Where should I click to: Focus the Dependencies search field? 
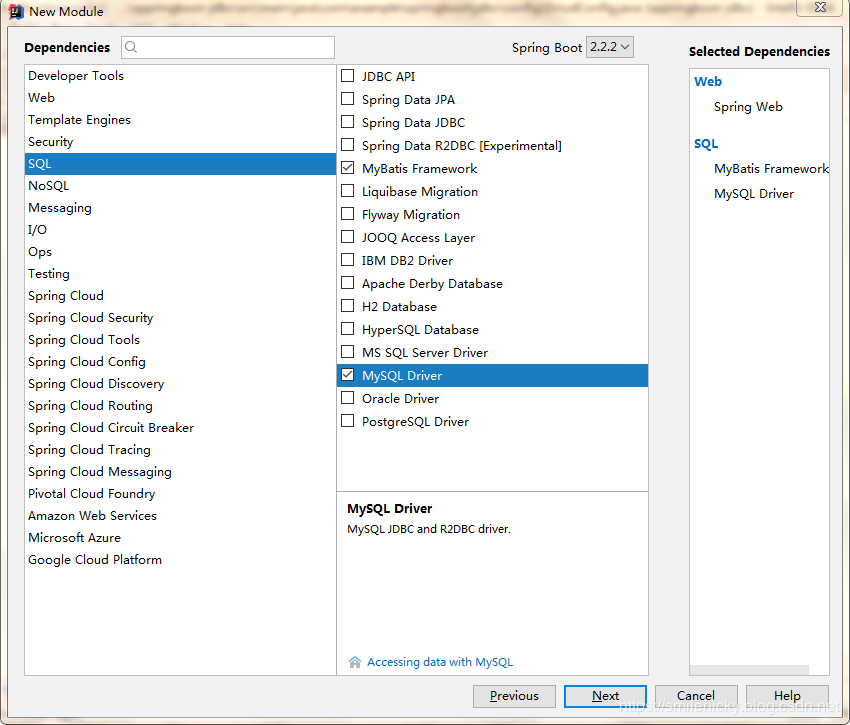(228, 47)
